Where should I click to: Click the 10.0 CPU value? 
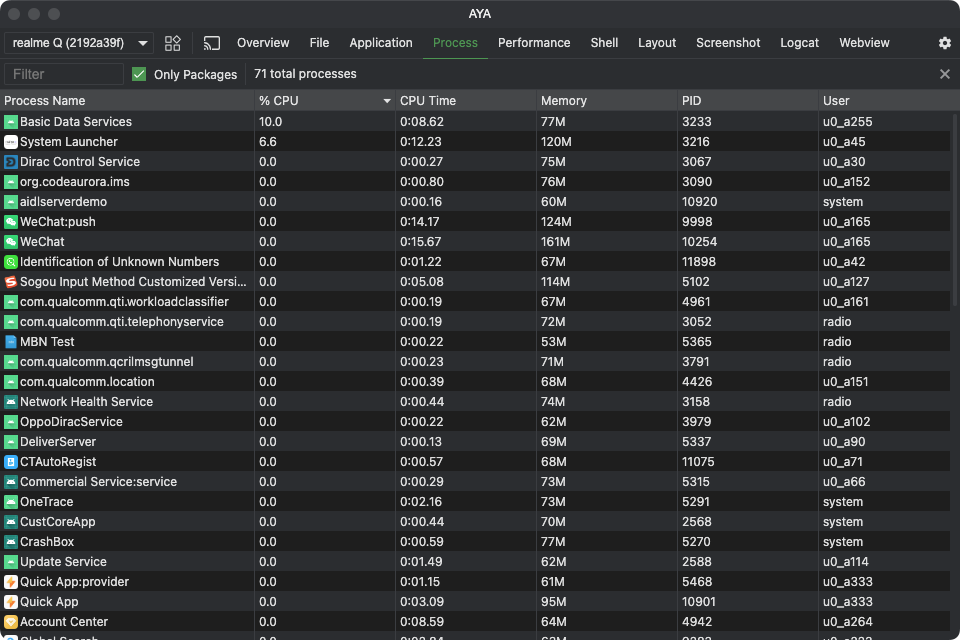[x=270, y=122]
